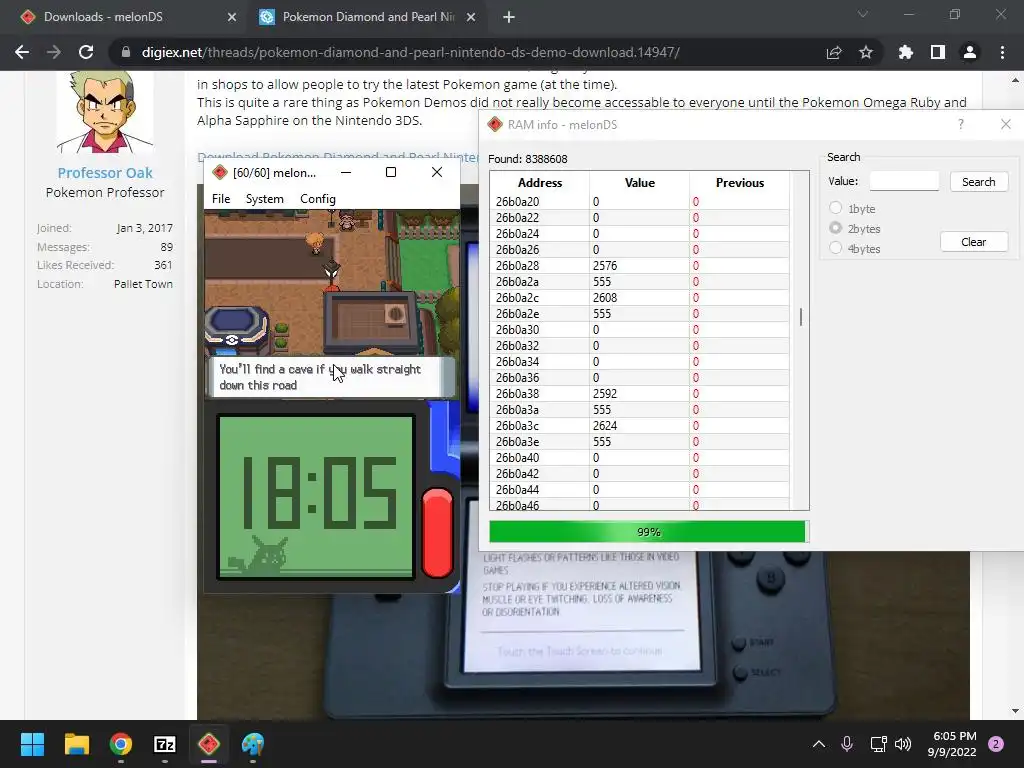Image resolution: width=1024 pixels, height=768 pixels.
Task: Click the Professor Oak avatar image
Action: click(x=105, y=112)
